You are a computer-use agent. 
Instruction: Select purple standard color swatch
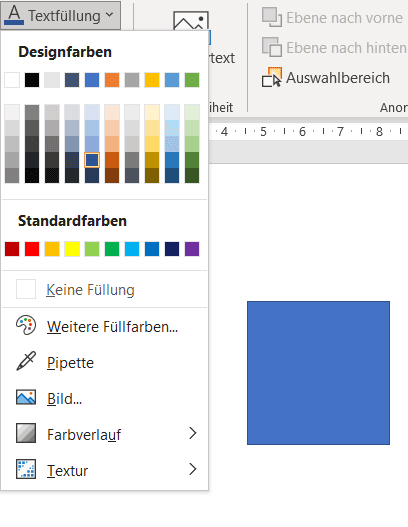pos(192,249)
